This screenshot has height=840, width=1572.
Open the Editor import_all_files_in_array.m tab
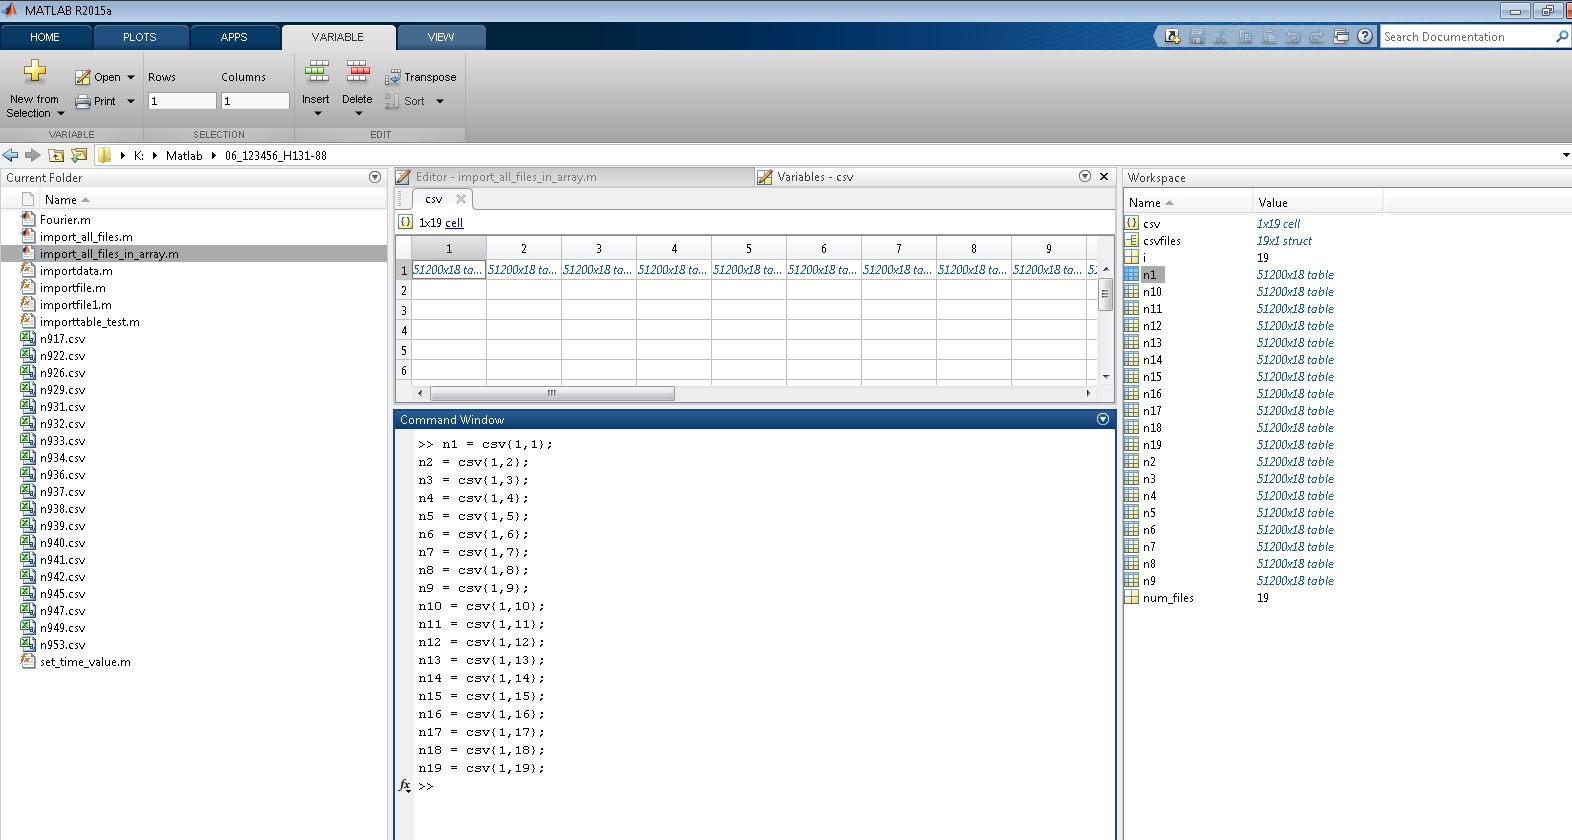pyautogui.click(x=505, y=177)
